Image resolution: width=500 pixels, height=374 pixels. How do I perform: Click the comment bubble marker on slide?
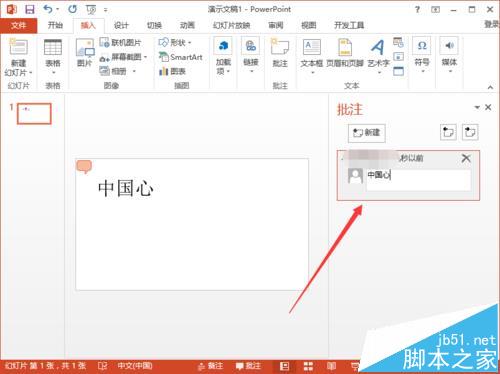[84, 167]
